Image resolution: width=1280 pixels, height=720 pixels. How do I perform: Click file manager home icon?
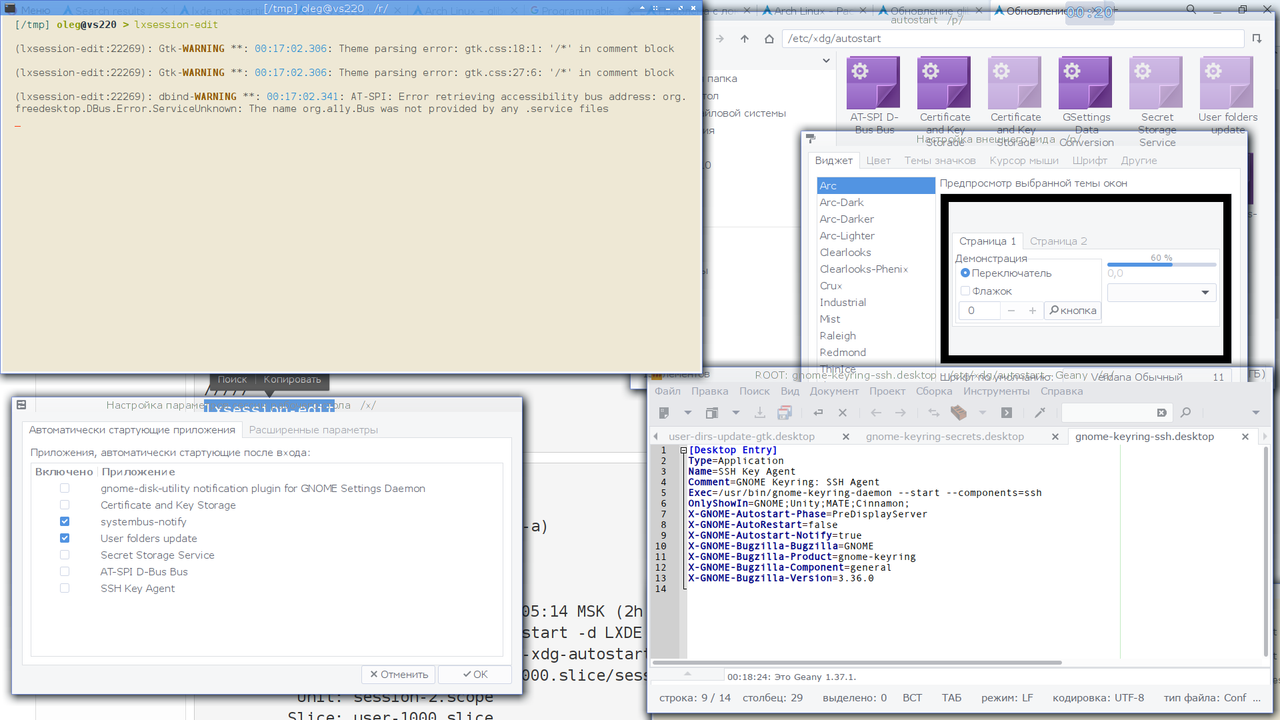click(x=770, y=39)
